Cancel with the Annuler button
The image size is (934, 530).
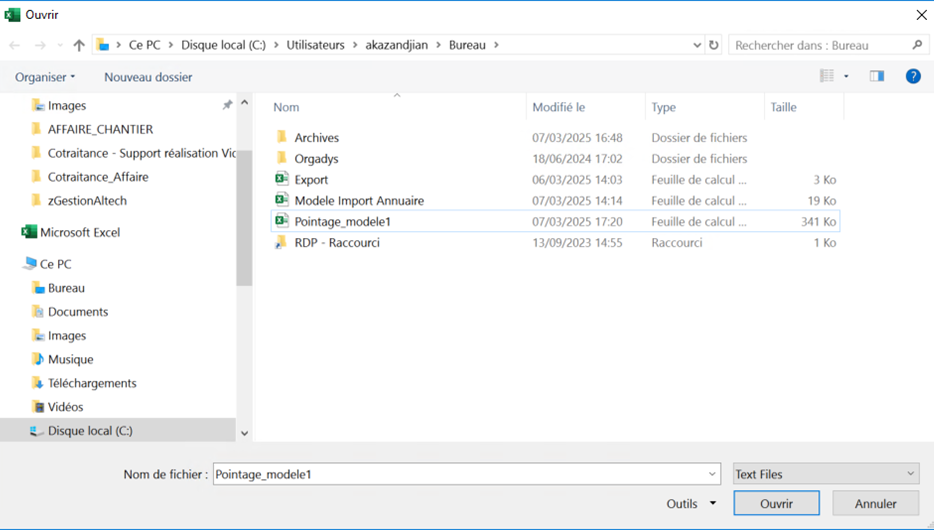pos(876,503)
